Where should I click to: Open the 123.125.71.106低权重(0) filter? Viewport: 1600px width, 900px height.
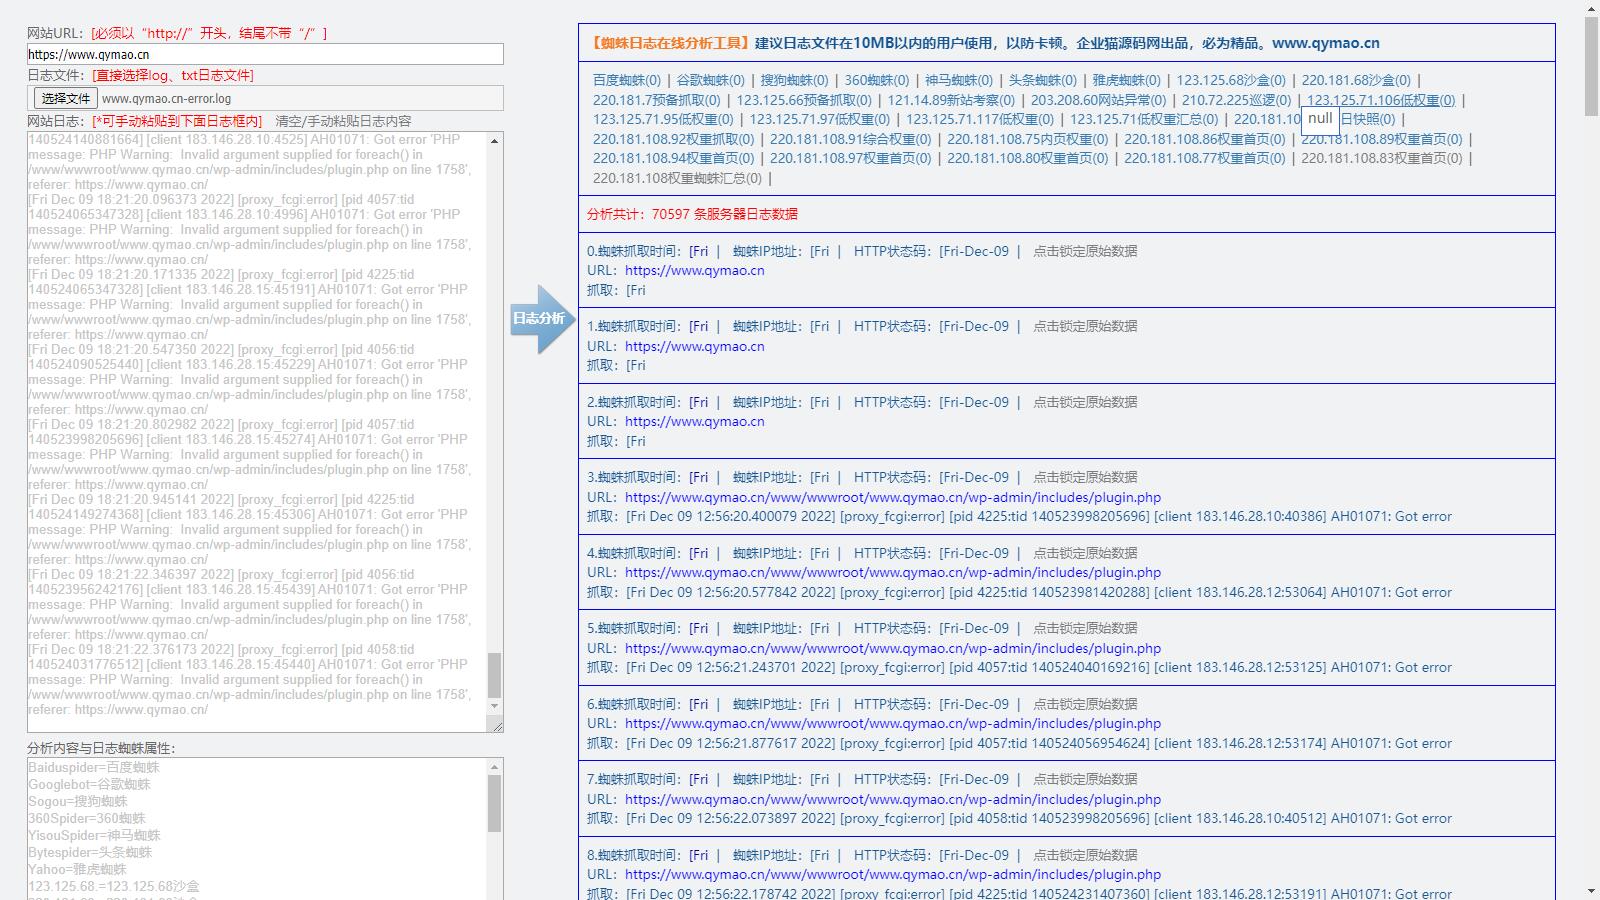[1381, 100]
